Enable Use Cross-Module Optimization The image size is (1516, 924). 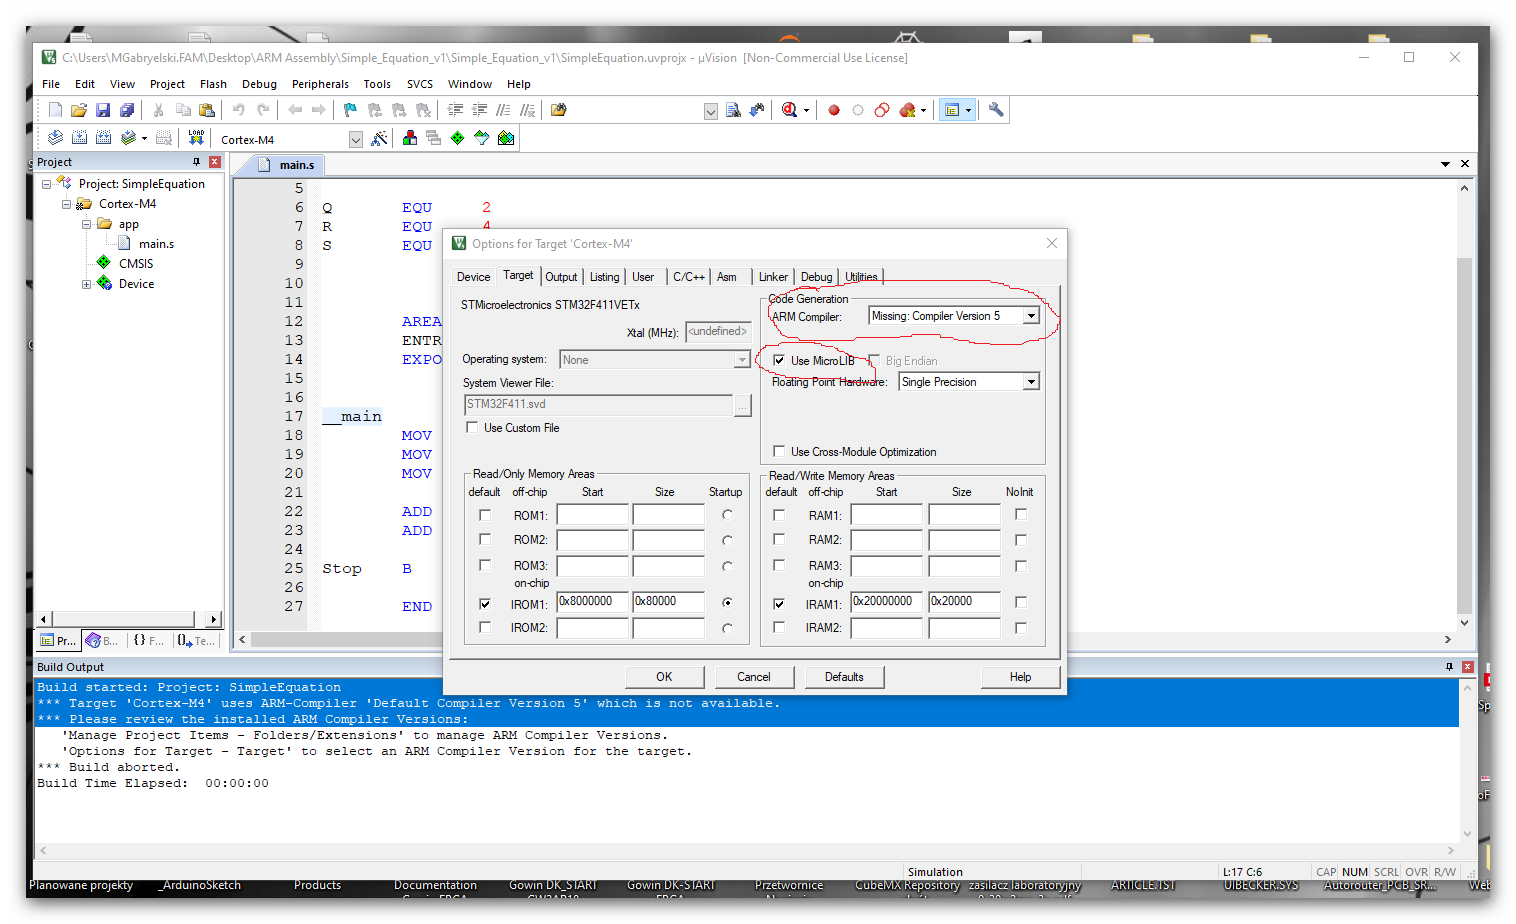779,451
